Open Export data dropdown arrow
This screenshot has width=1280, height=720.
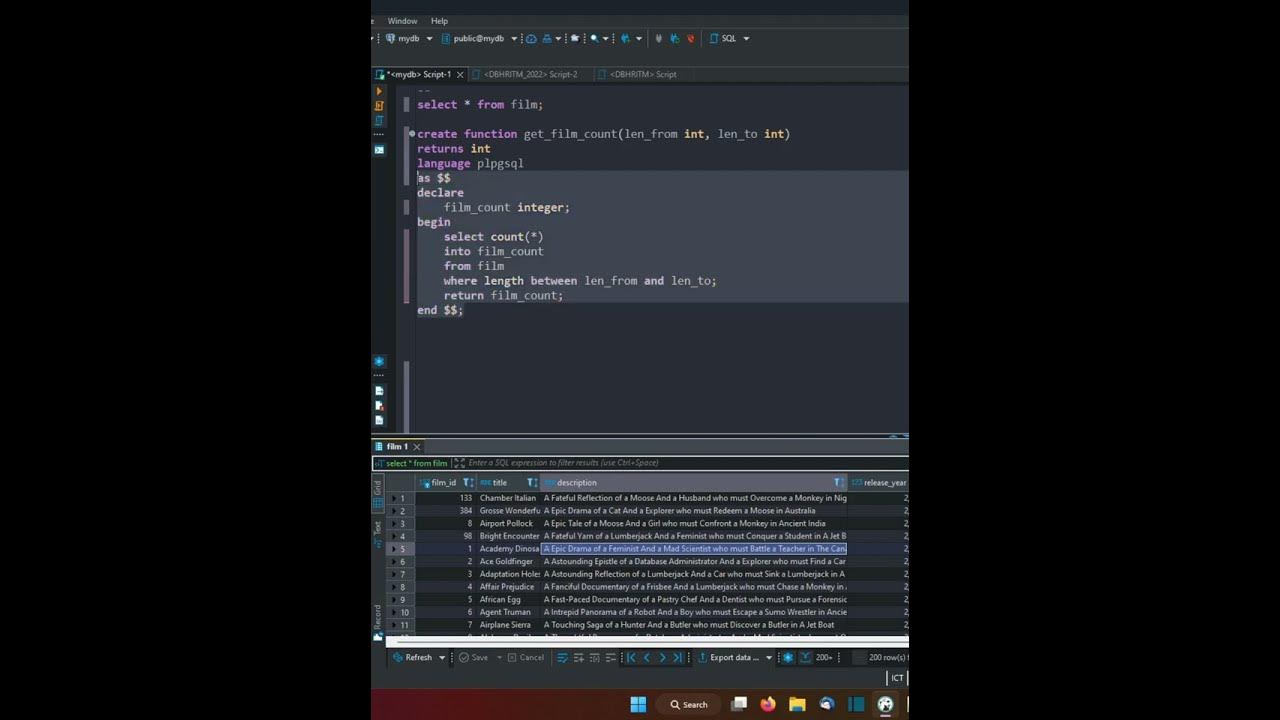[768, 657]
